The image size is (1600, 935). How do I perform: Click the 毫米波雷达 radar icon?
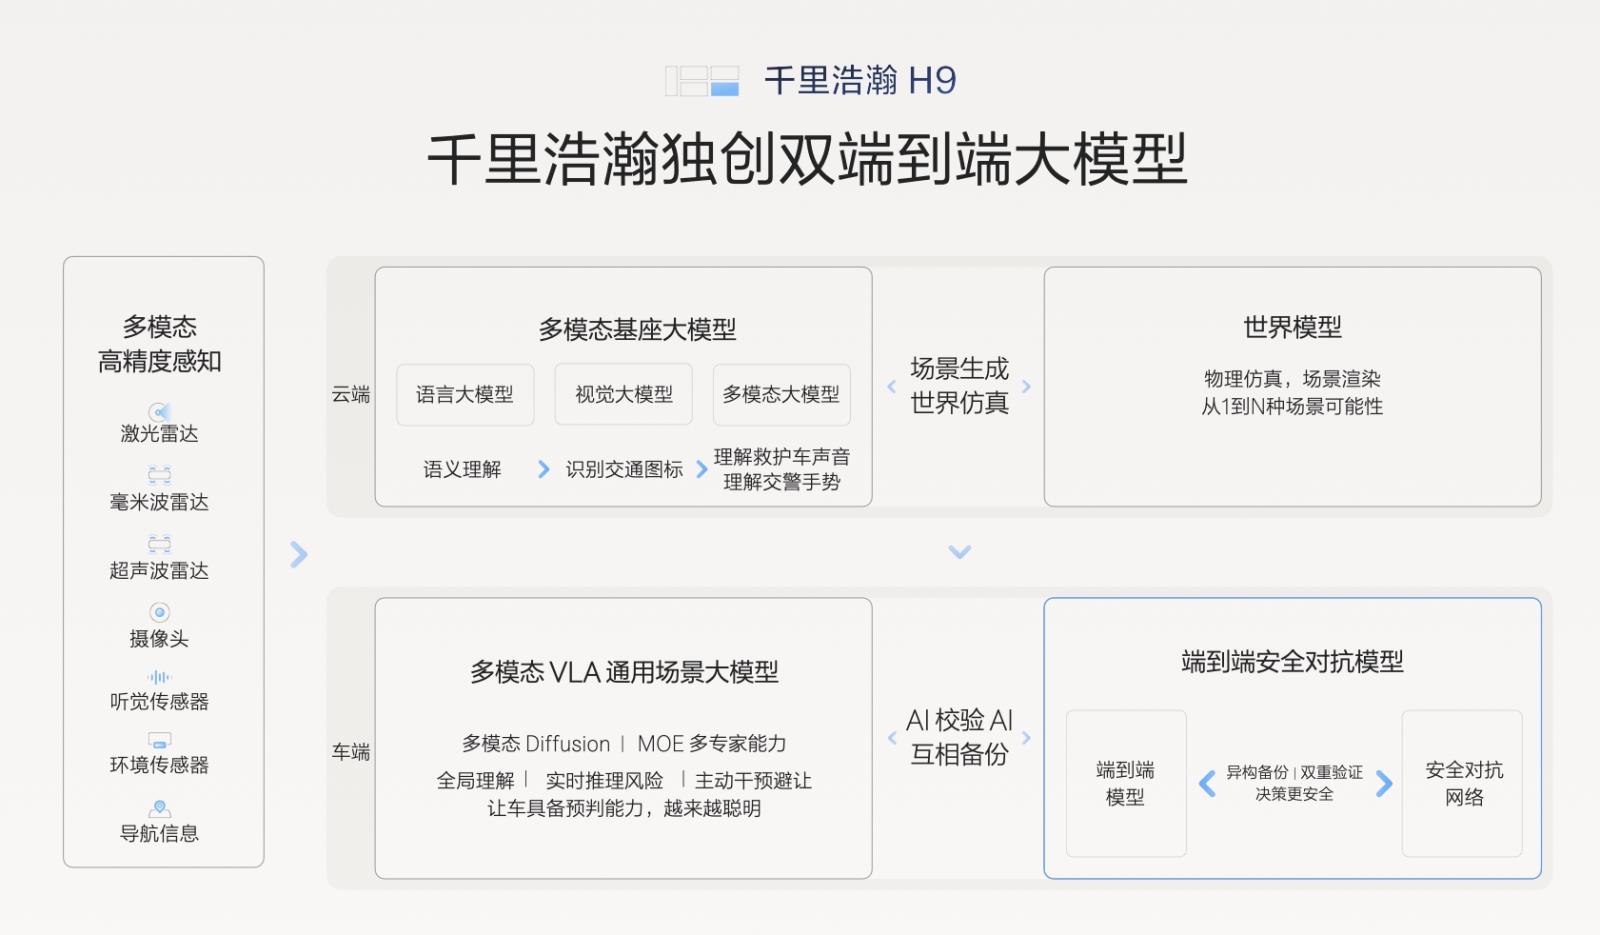click(160, 475)
